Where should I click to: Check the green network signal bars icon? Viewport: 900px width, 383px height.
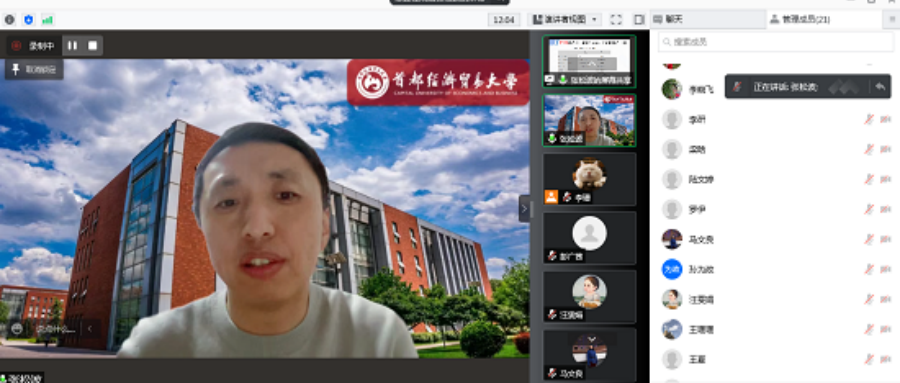point(47,20)
